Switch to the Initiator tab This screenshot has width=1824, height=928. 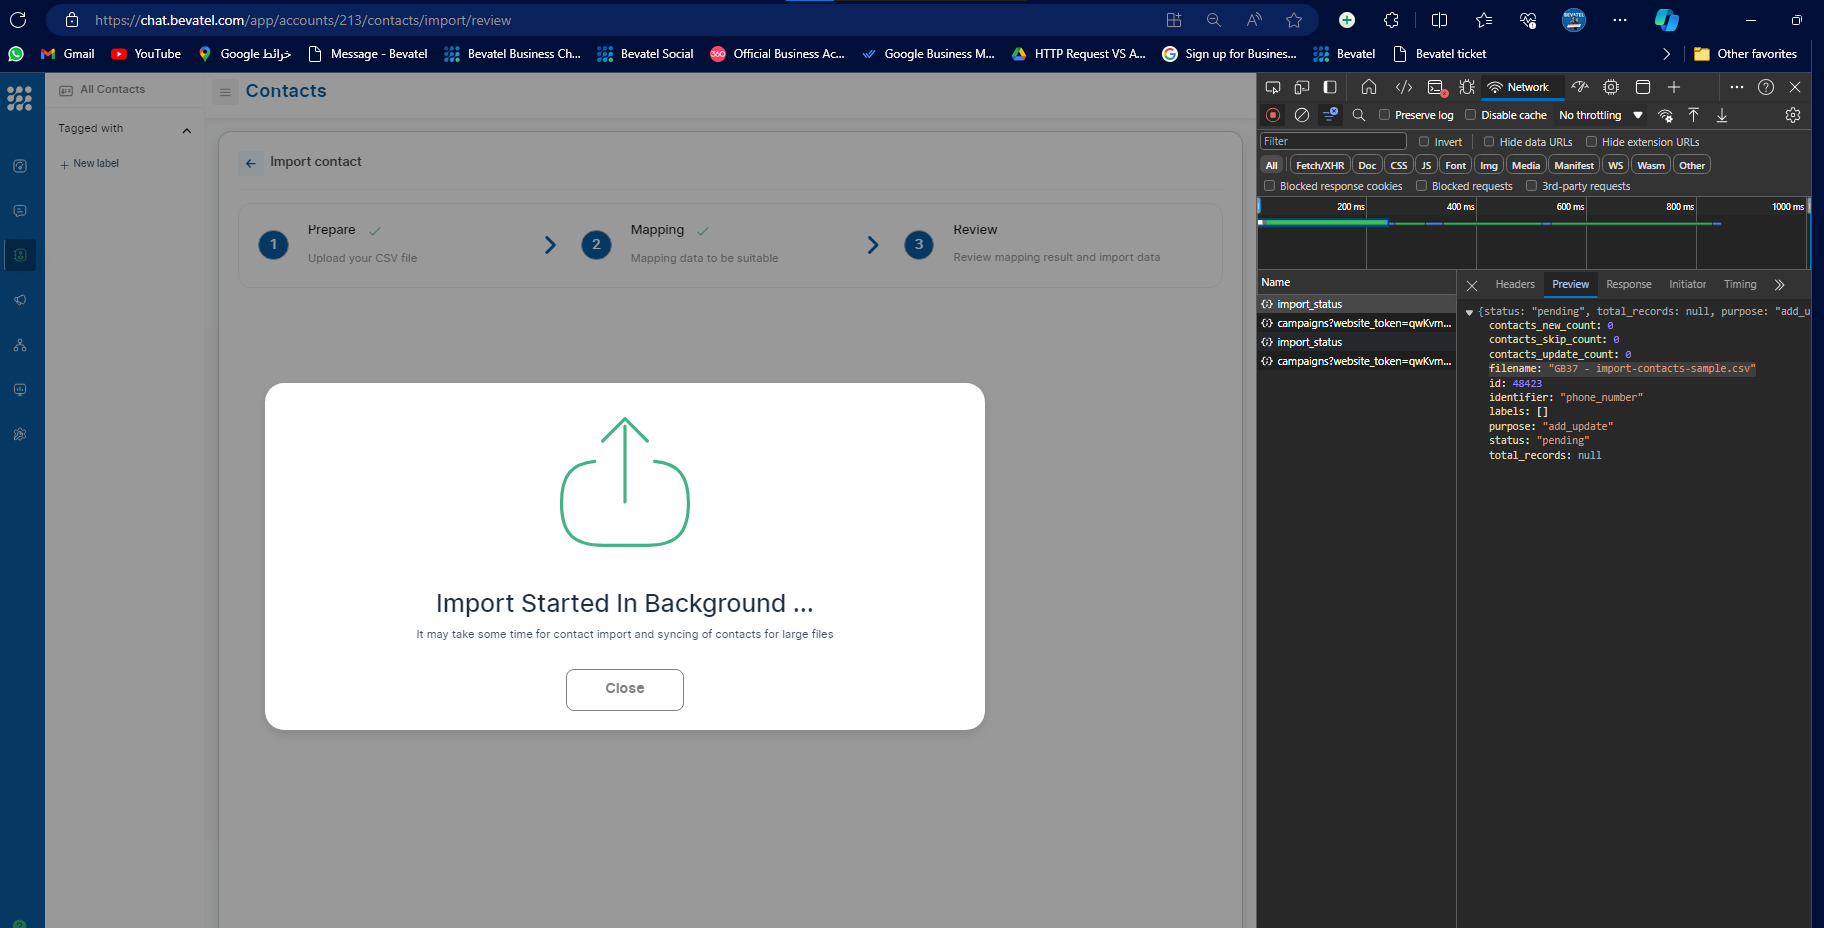click(1687, 285)
